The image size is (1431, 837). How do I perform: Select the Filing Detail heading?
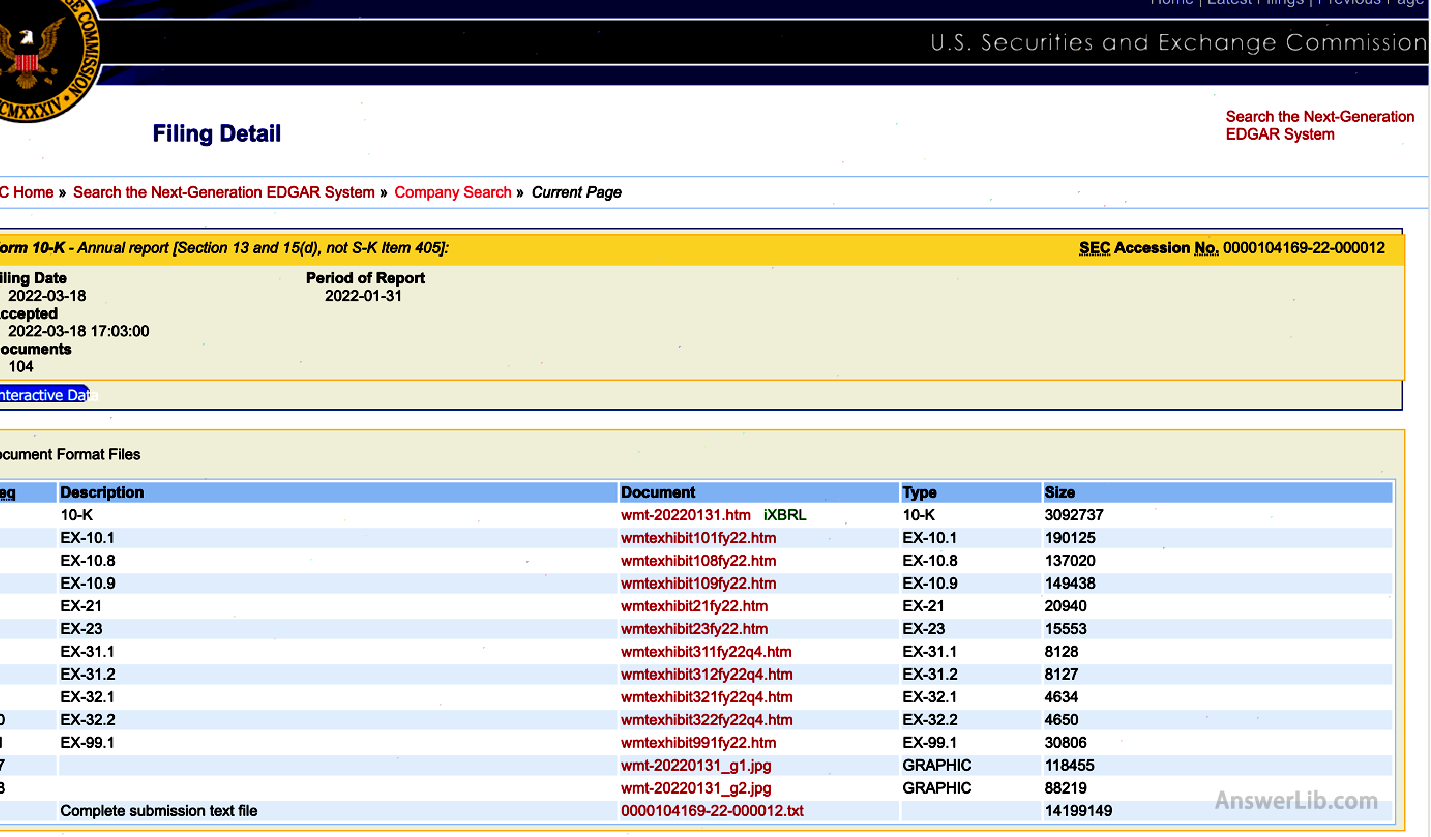click(x=217, y=134)
